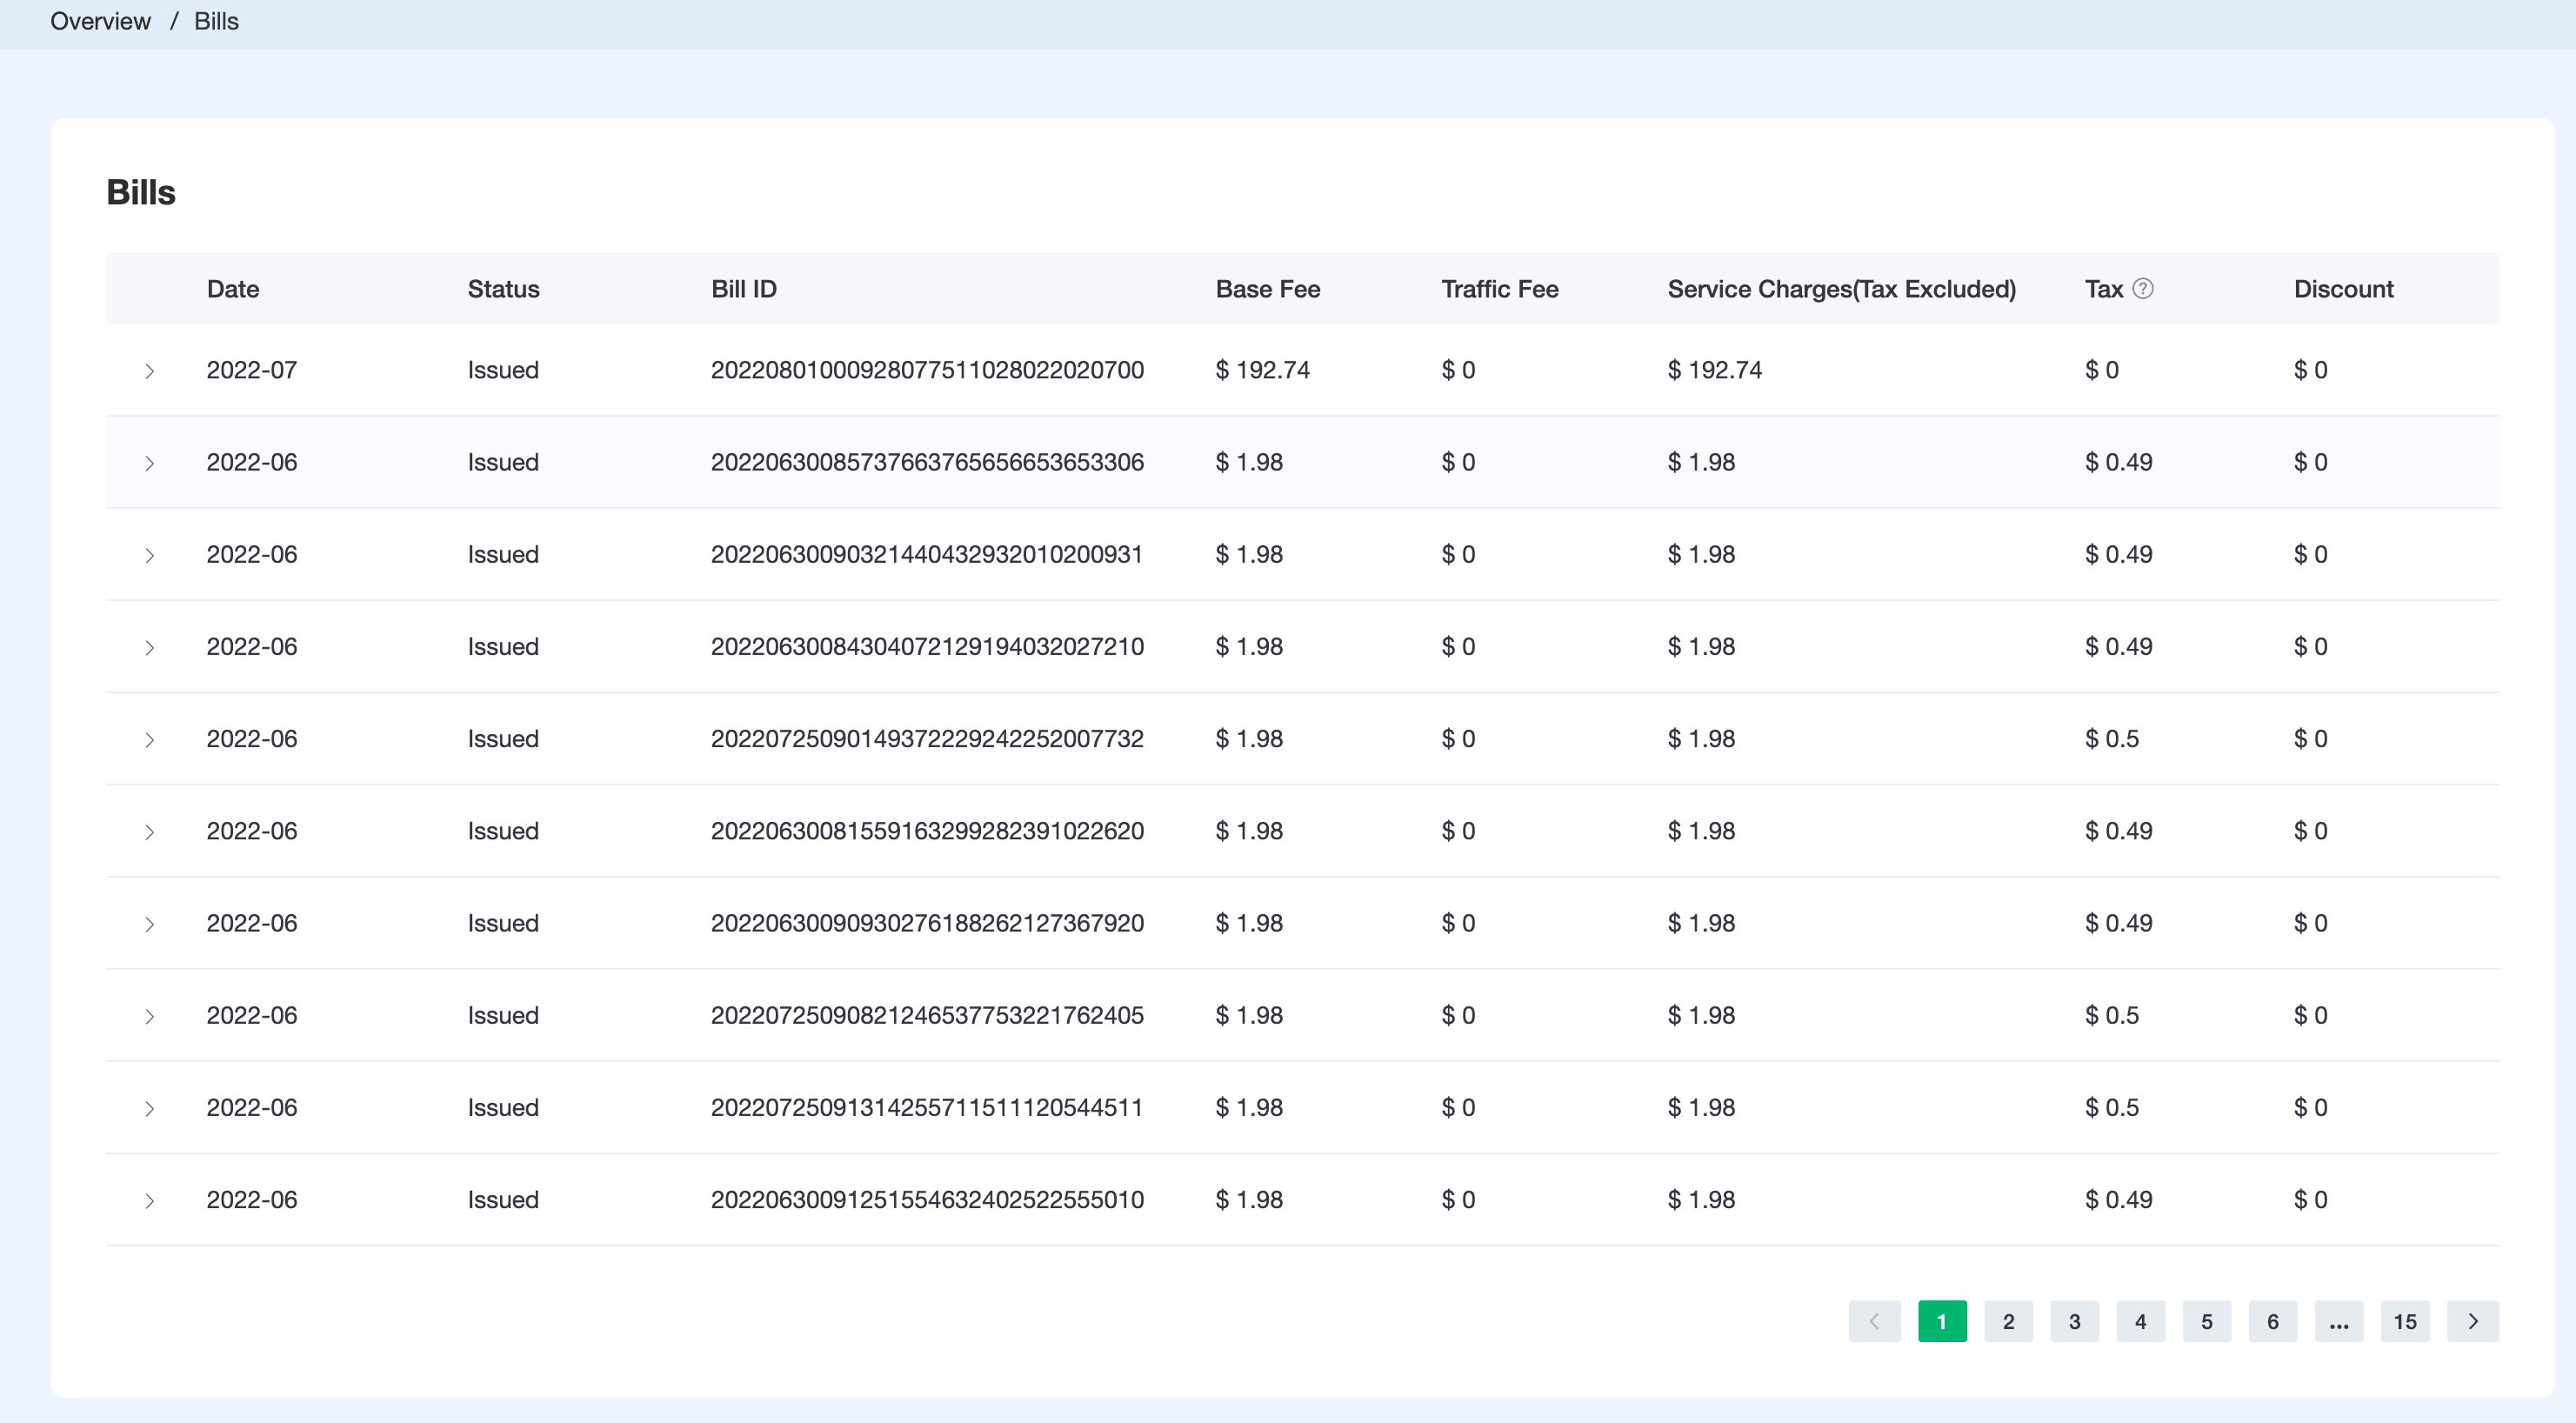Screen dimensions: 2576x1423
Task: Click Tax $ 0 in 2022-07 row
Action: pyautogui.click(x=2101, y=370)
